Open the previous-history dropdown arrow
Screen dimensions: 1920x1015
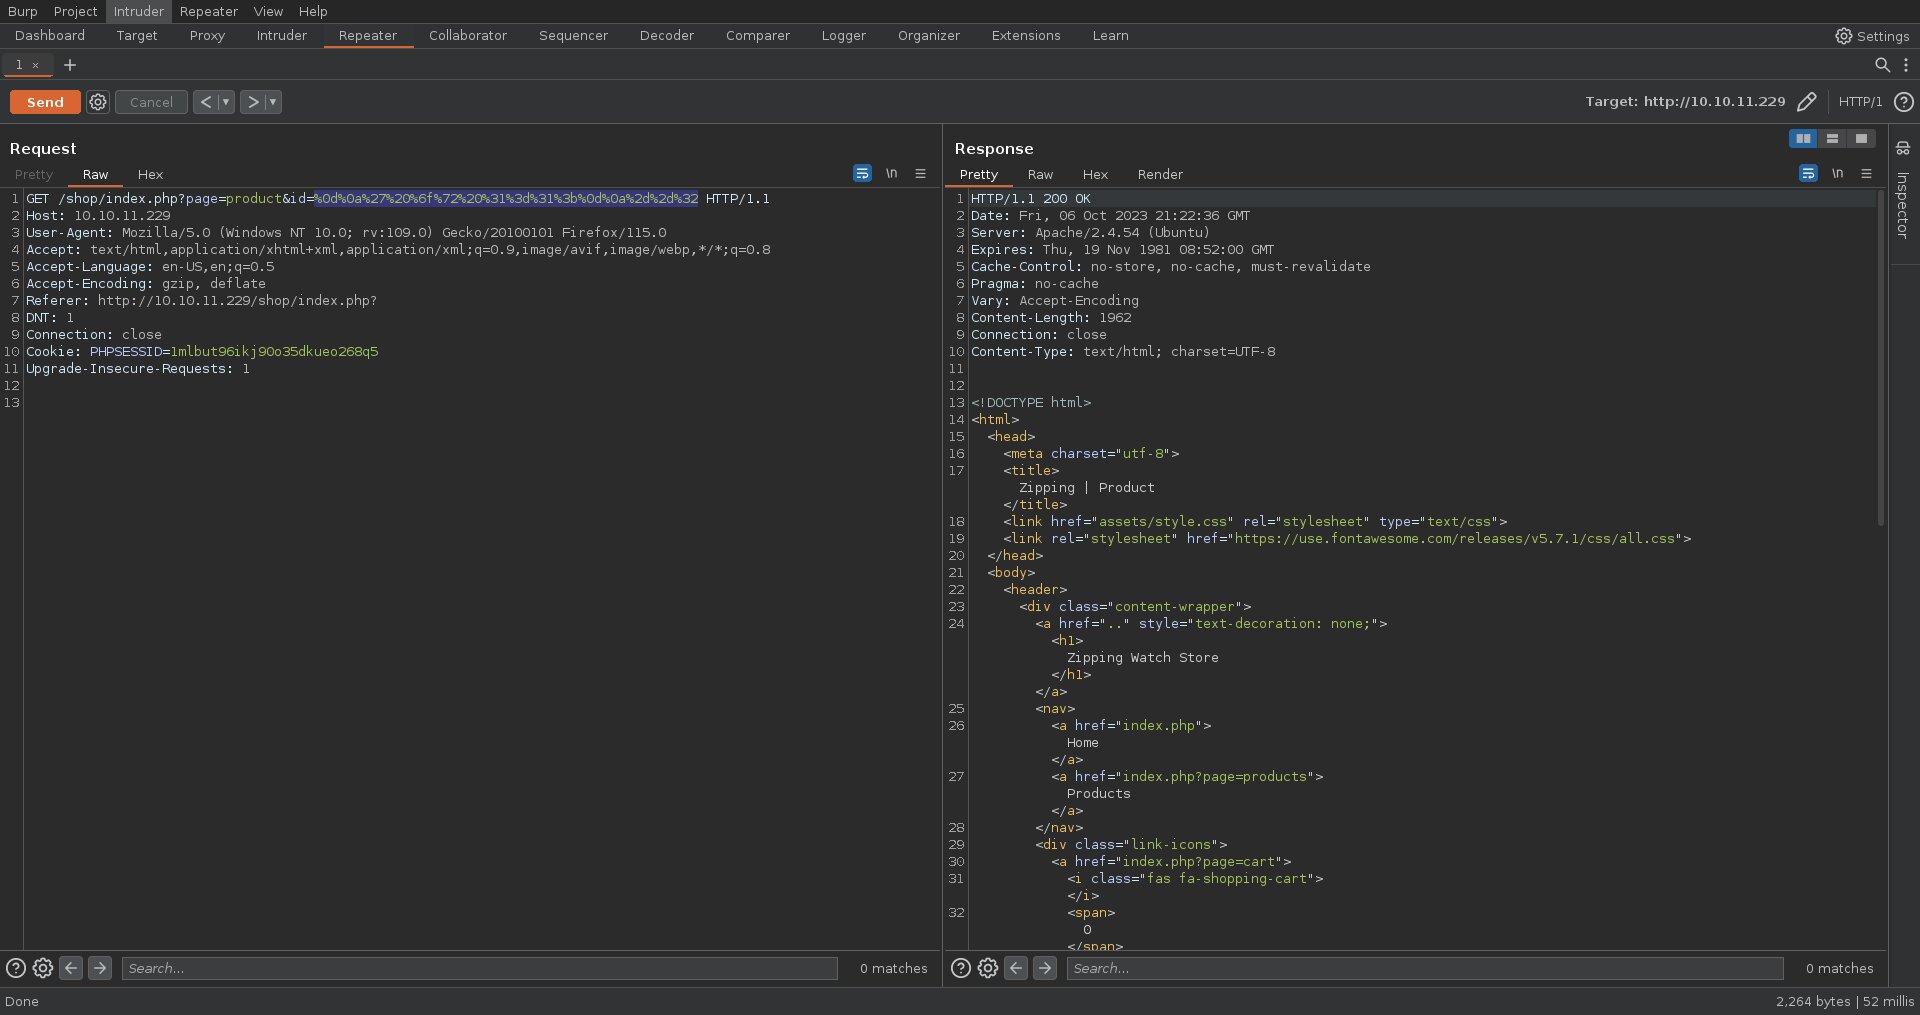click(x=226, y=102)
